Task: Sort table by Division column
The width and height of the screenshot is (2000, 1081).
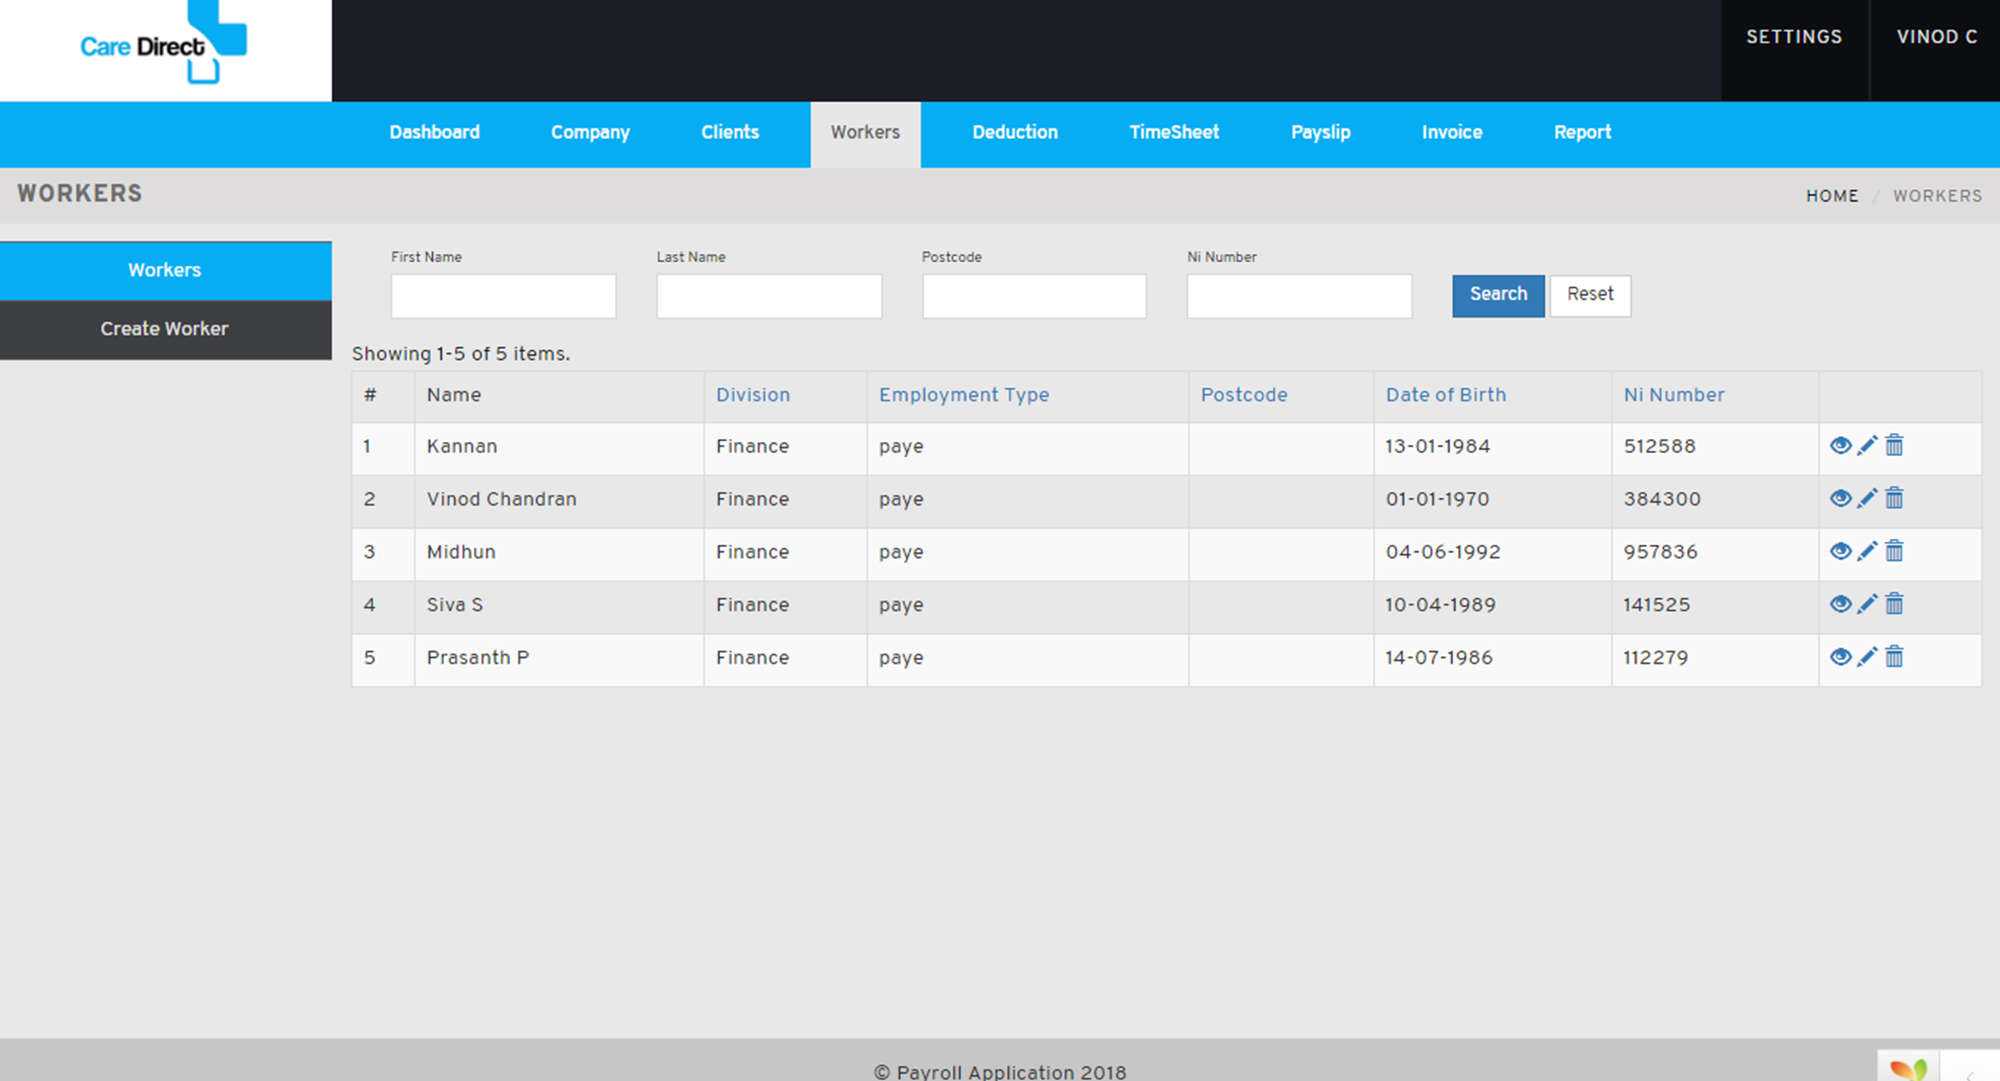Action: [753, 395]
